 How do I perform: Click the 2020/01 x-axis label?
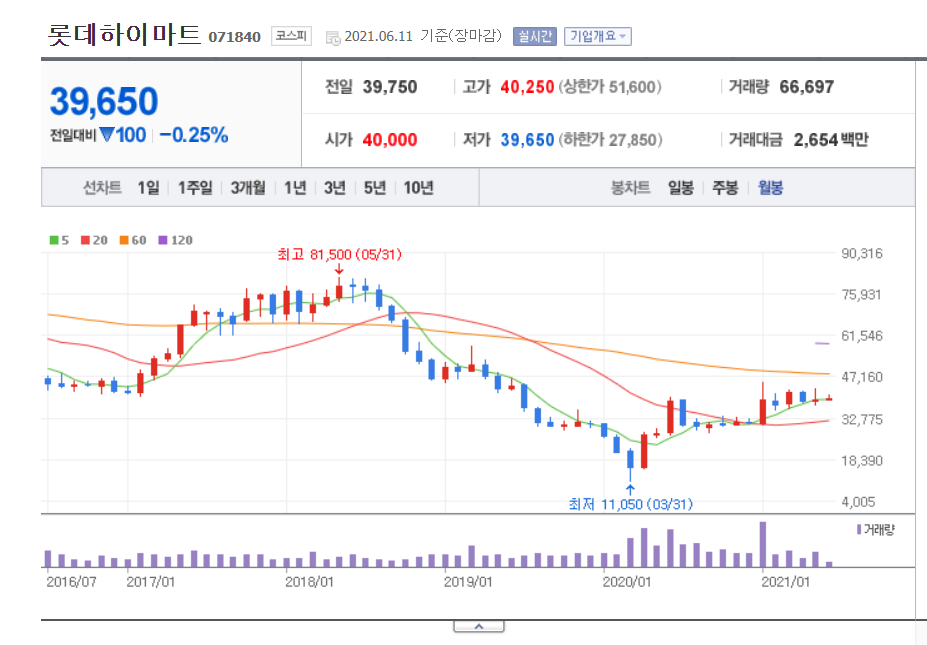click(627, 582)
